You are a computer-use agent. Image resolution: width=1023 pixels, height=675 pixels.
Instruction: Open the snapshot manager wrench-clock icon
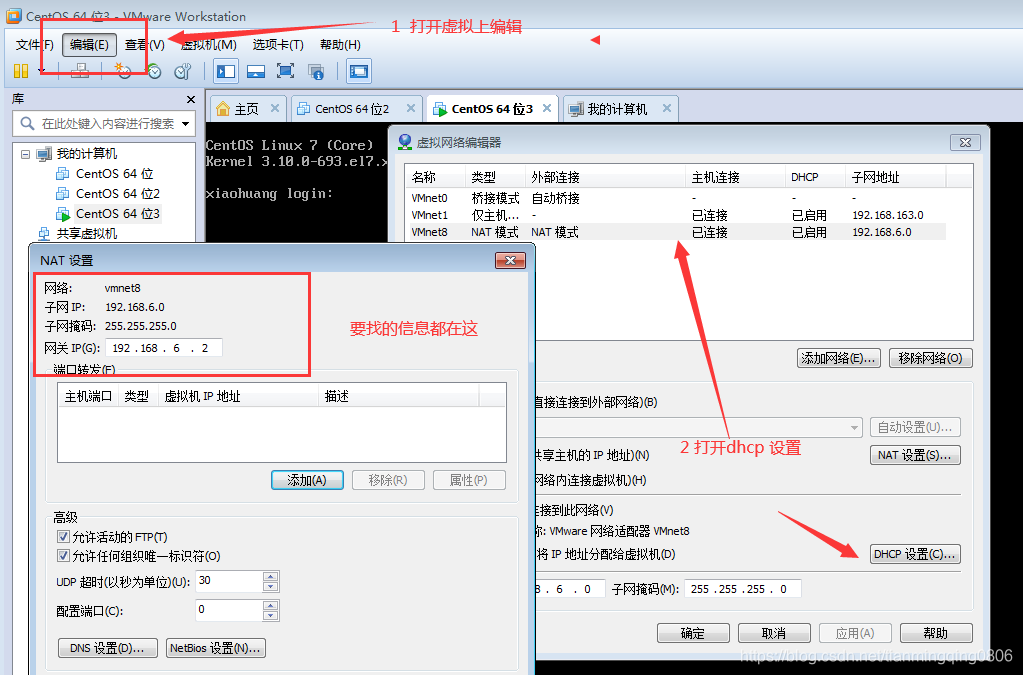183,71
